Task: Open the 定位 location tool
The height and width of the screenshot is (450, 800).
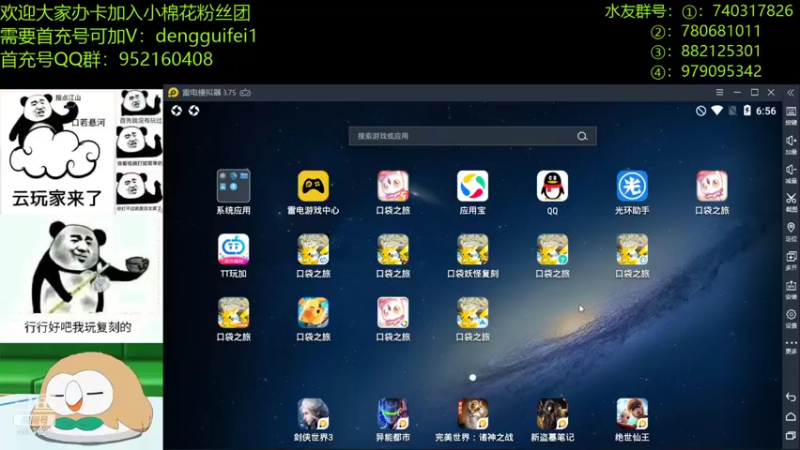Action: point(791,232)
